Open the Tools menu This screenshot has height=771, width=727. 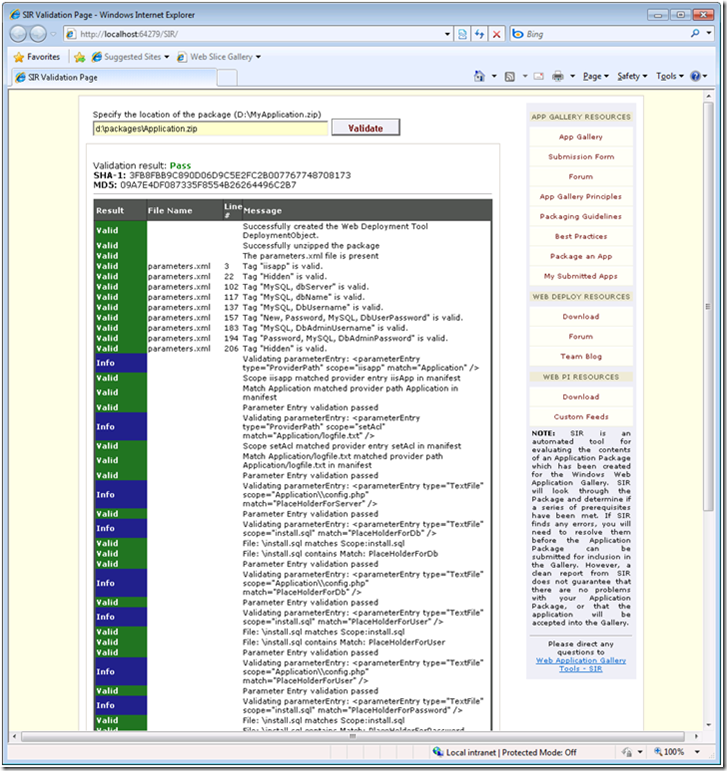(669, 76)
